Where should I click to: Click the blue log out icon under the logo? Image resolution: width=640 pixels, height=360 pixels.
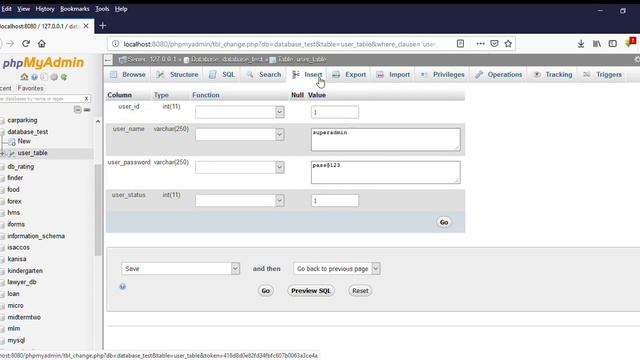point(34,77)
